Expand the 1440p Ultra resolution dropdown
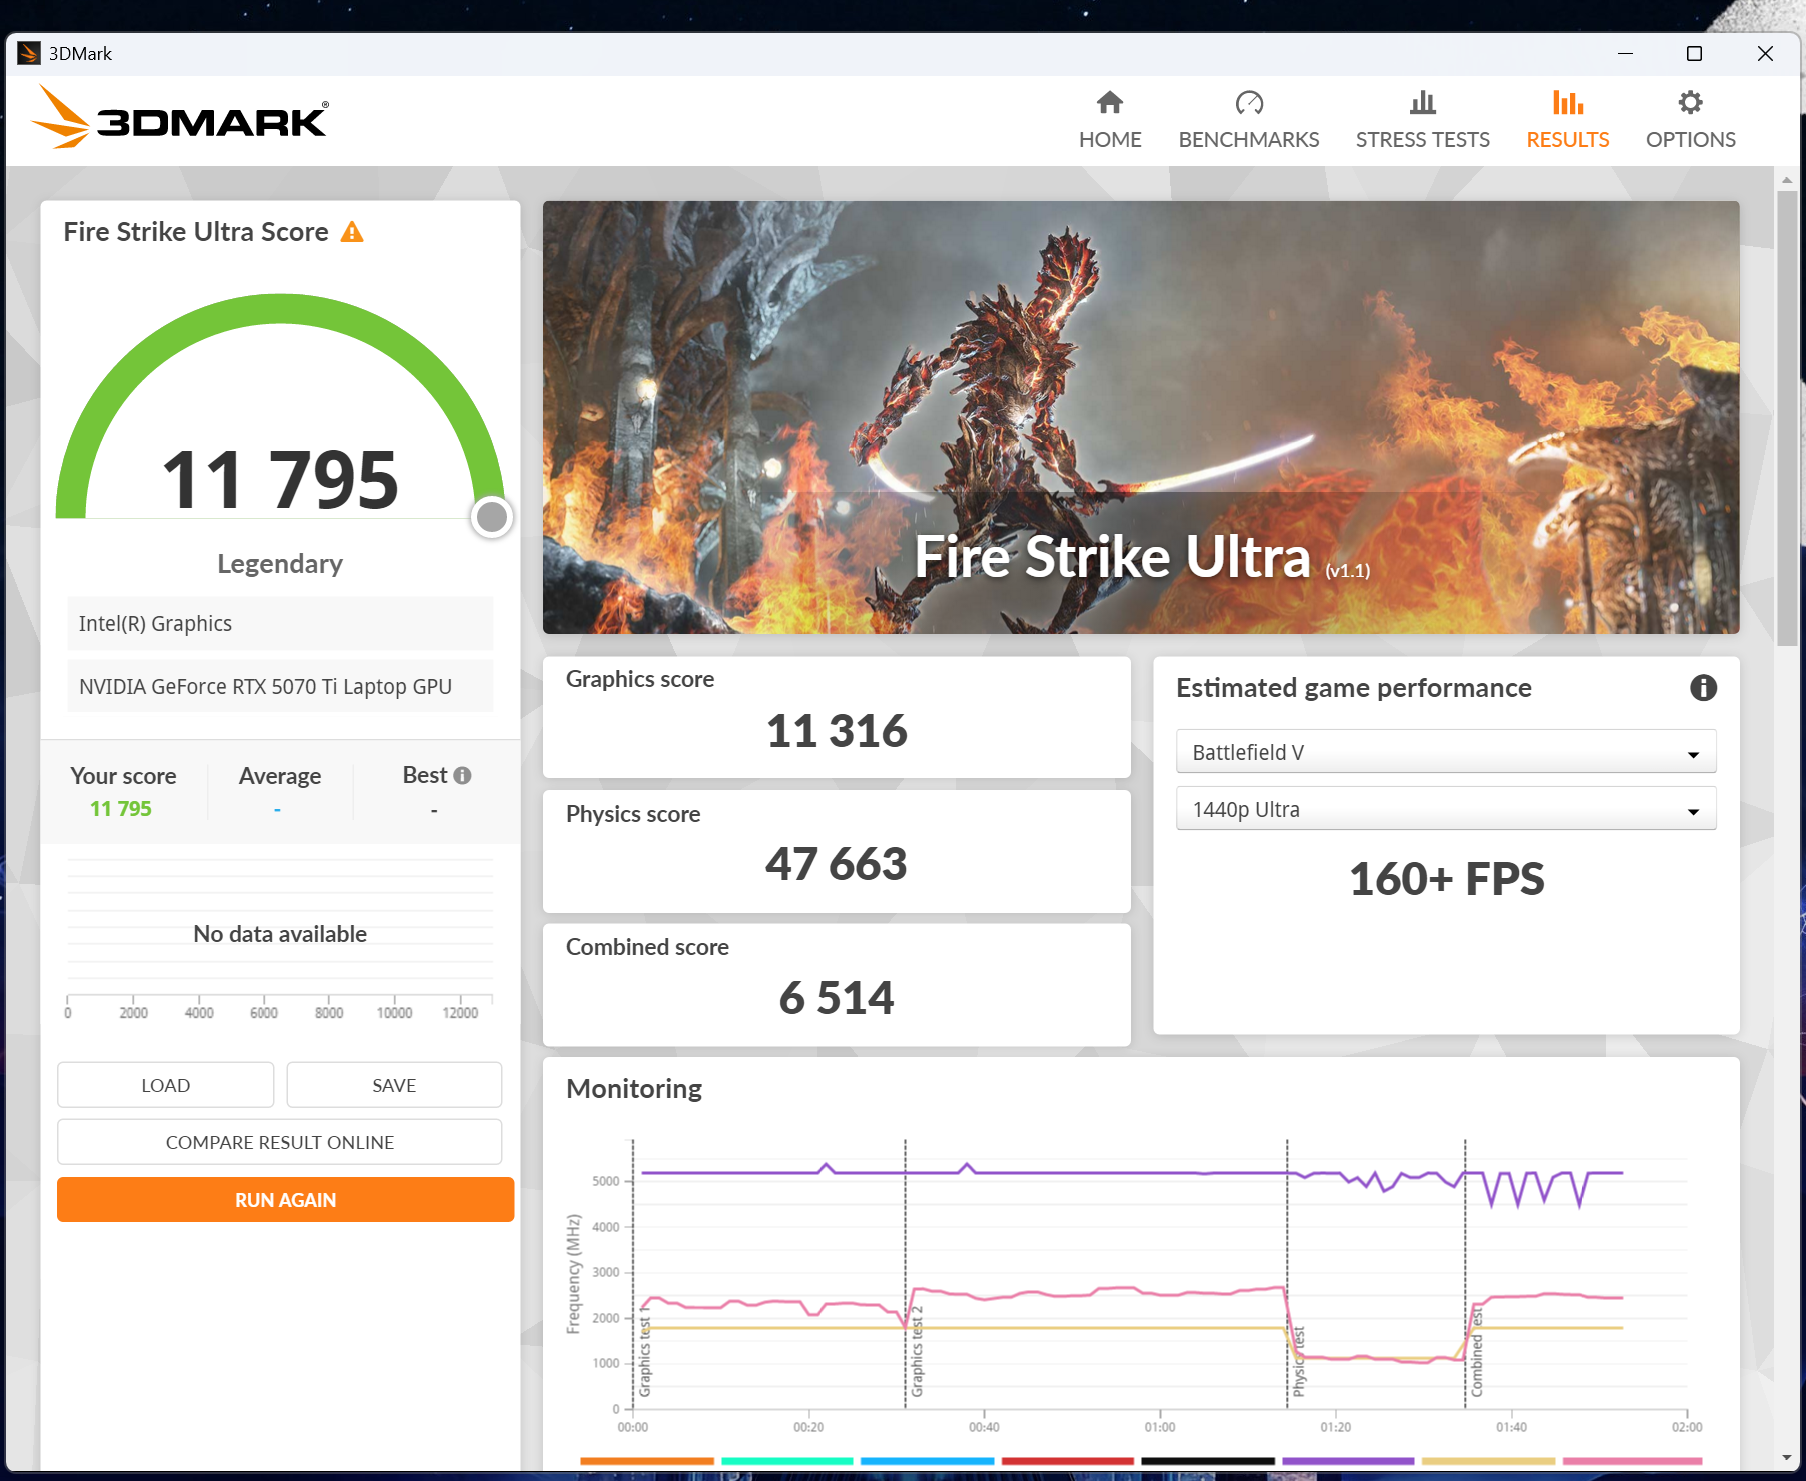Viewport: 1806px width, 1481px height. coord(1446,809)
